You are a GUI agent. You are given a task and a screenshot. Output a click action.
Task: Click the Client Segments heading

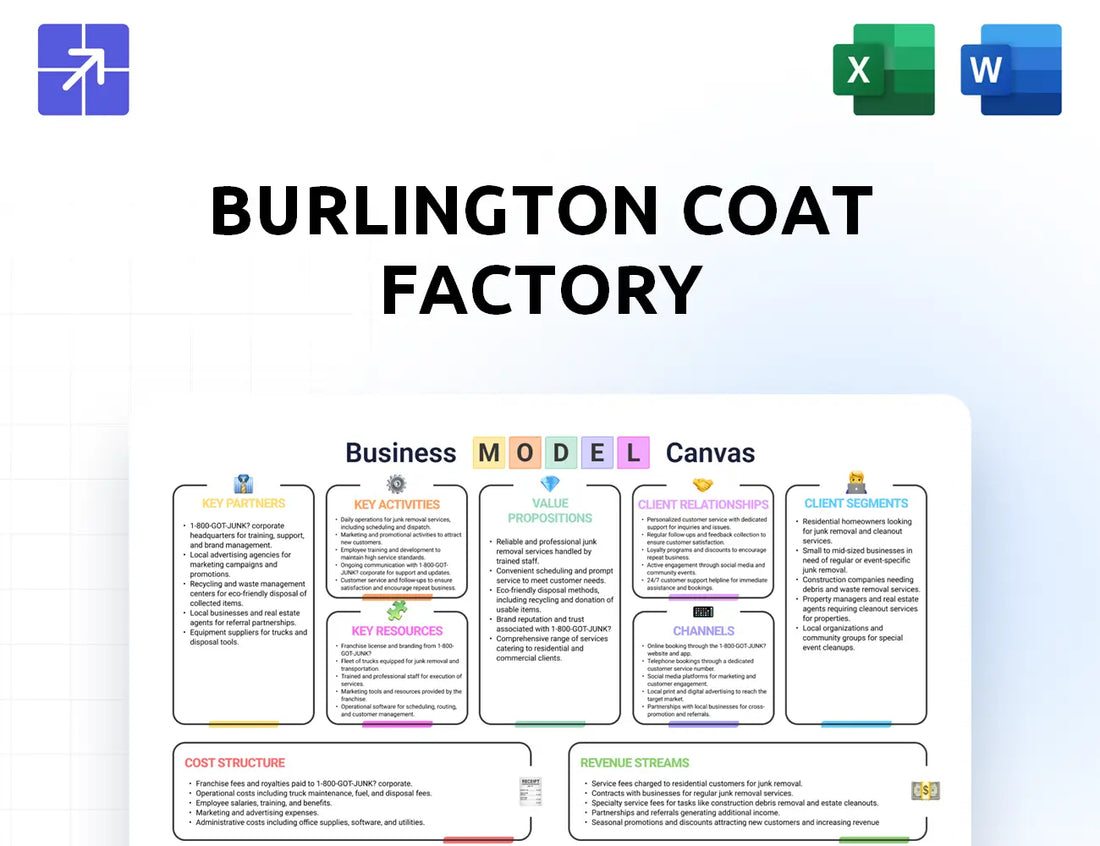[x=856, y=504]
